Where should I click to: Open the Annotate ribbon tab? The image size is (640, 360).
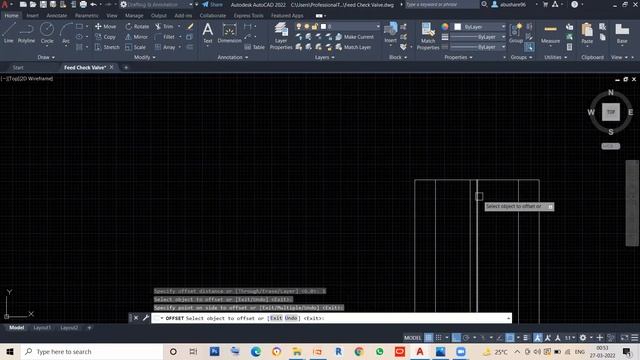(56, 16)
